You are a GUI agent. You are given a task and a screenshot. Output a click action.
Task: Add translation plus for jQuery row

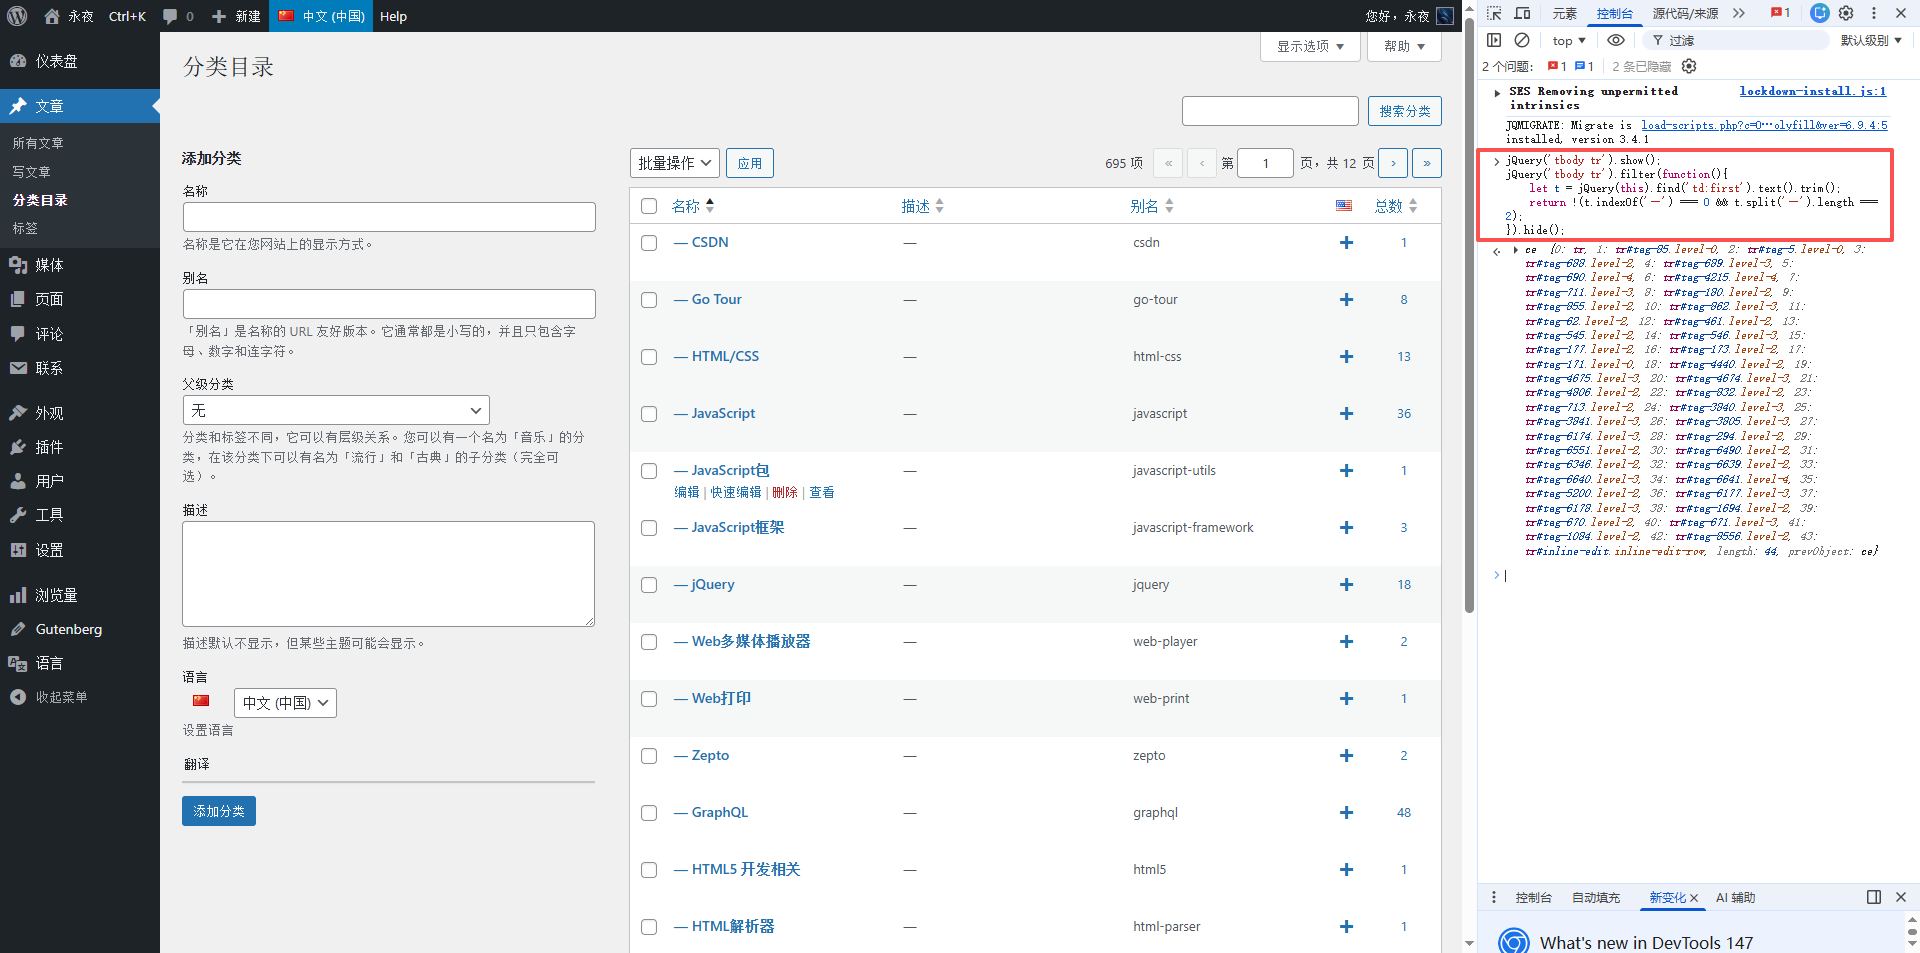[1346, 584]
